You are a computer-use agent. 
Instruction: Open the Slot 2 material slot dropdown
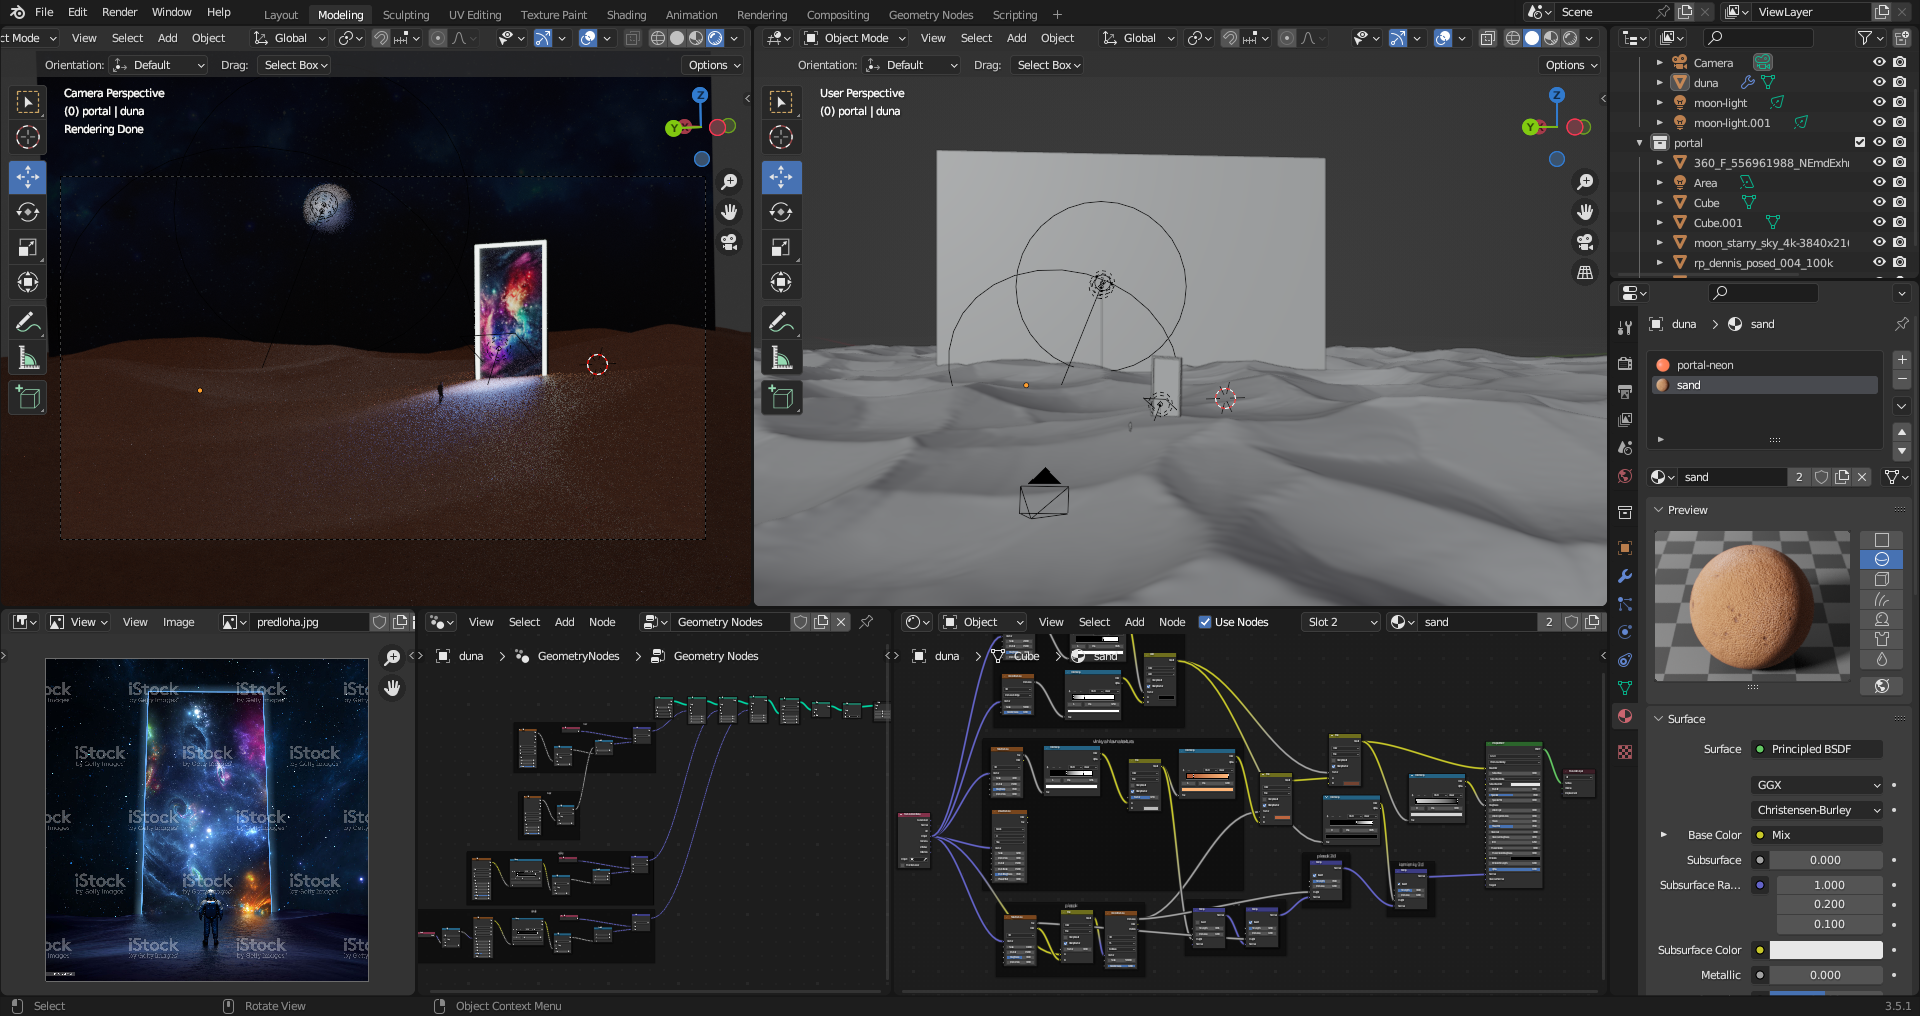pos(1342,622)
